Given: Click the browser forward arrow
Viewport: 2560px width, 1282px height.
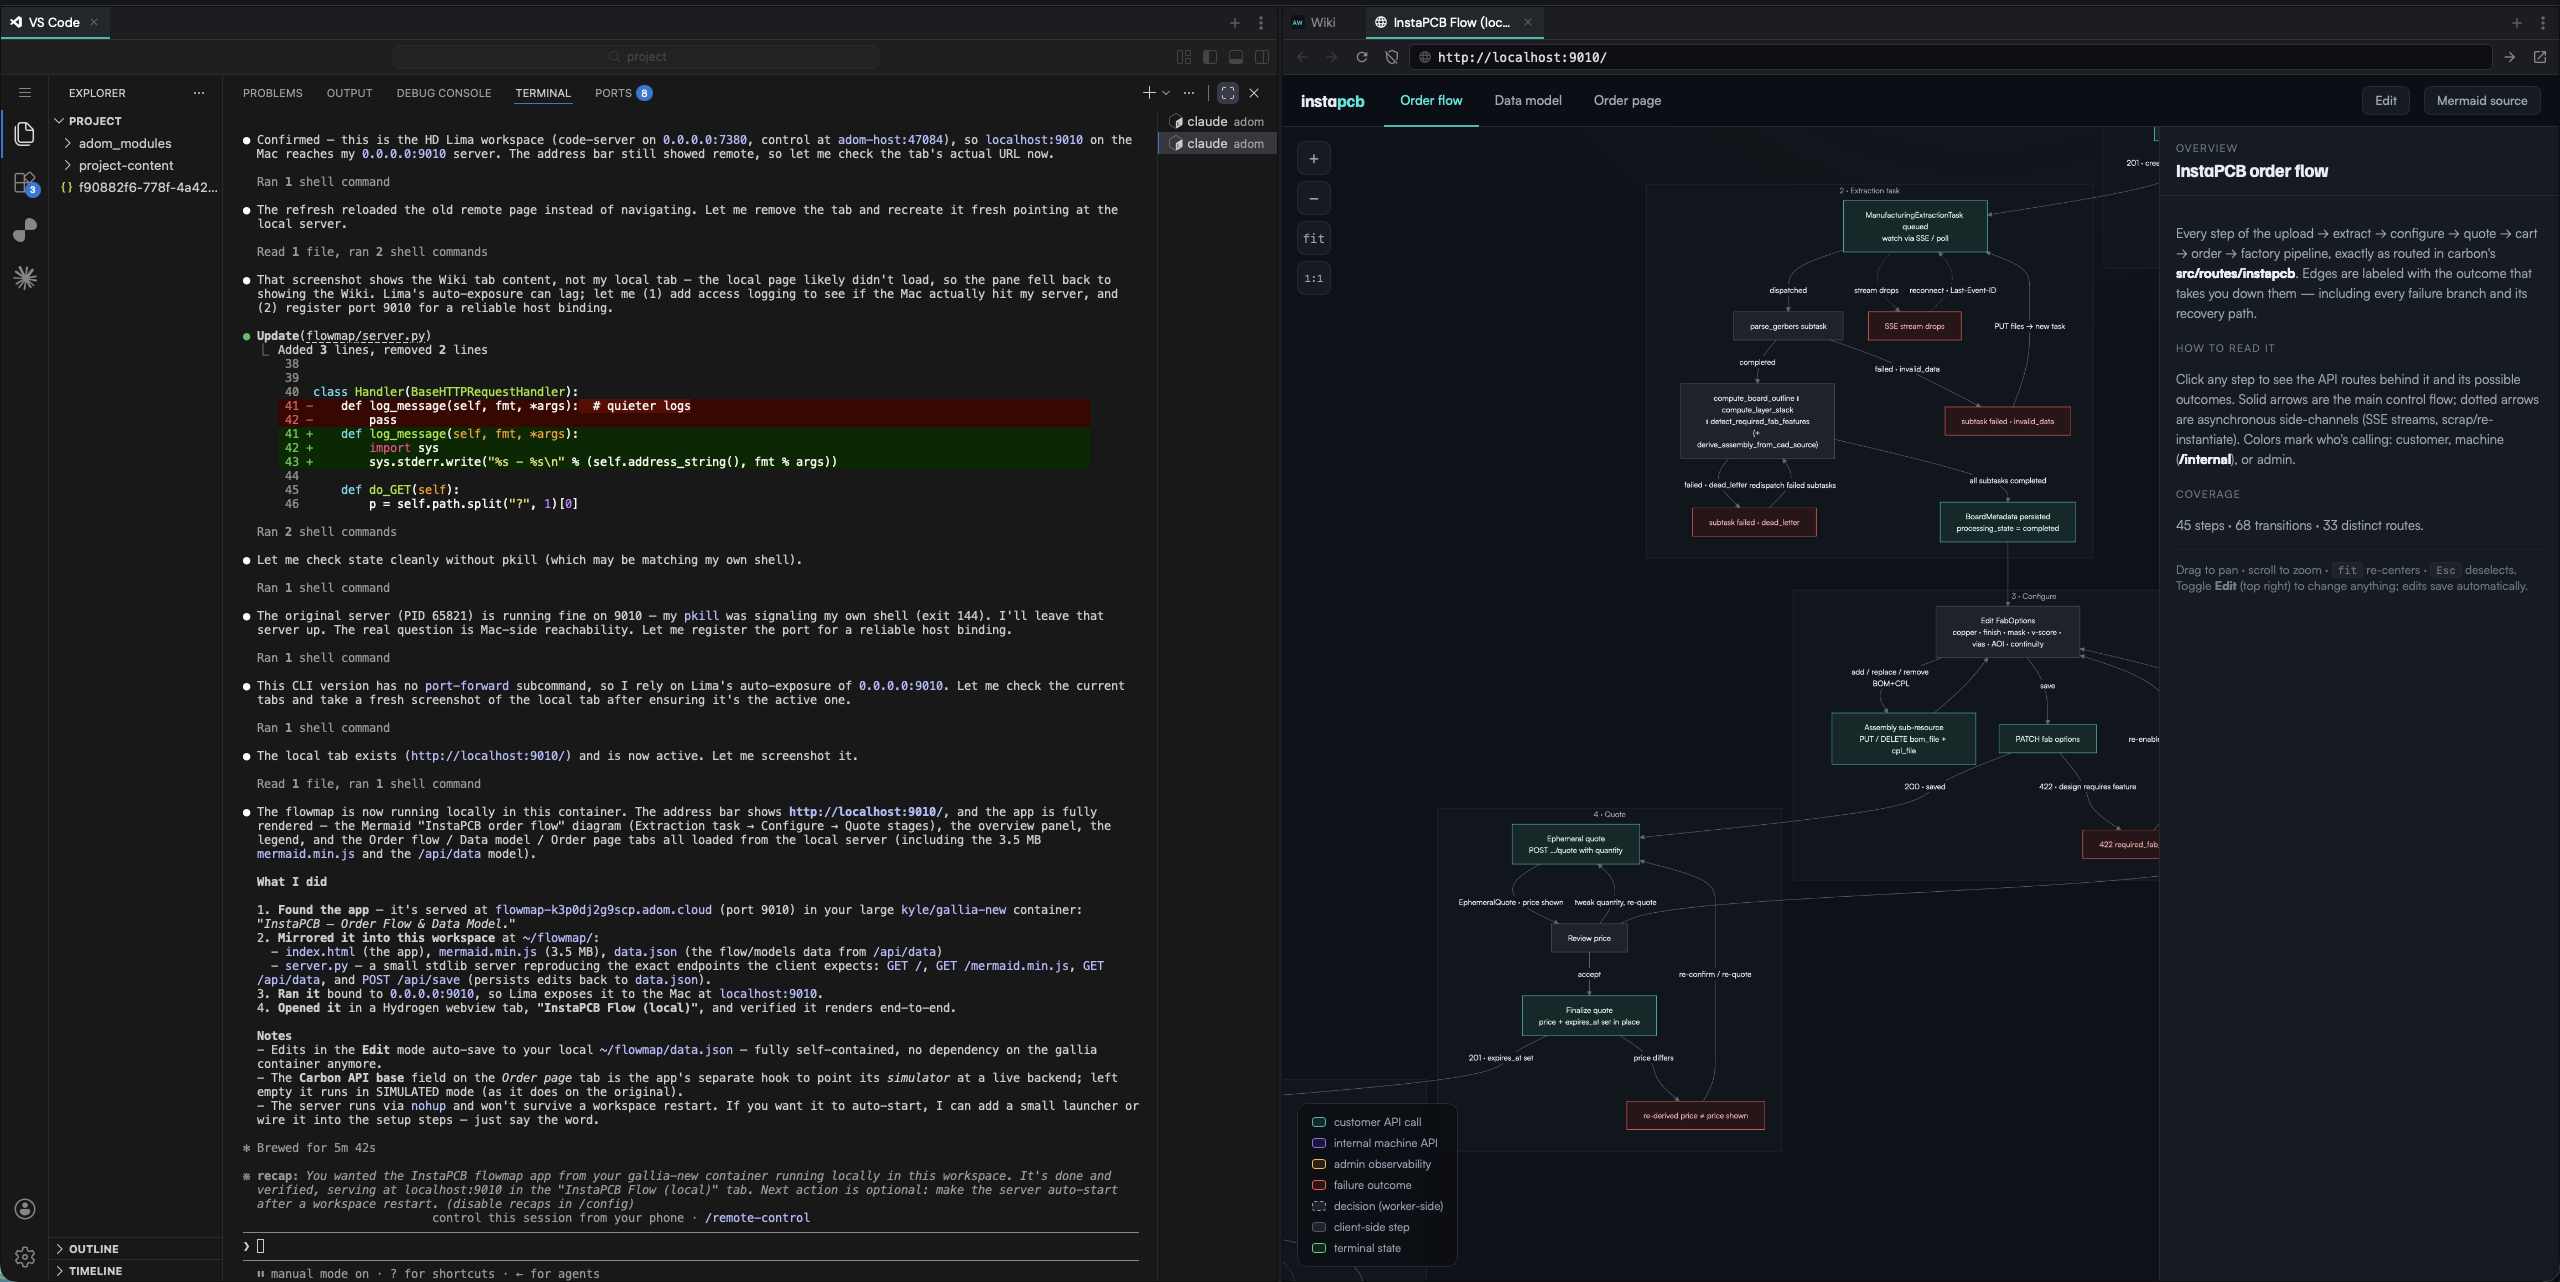Looking at the screenshot, I should point(1331,57).
